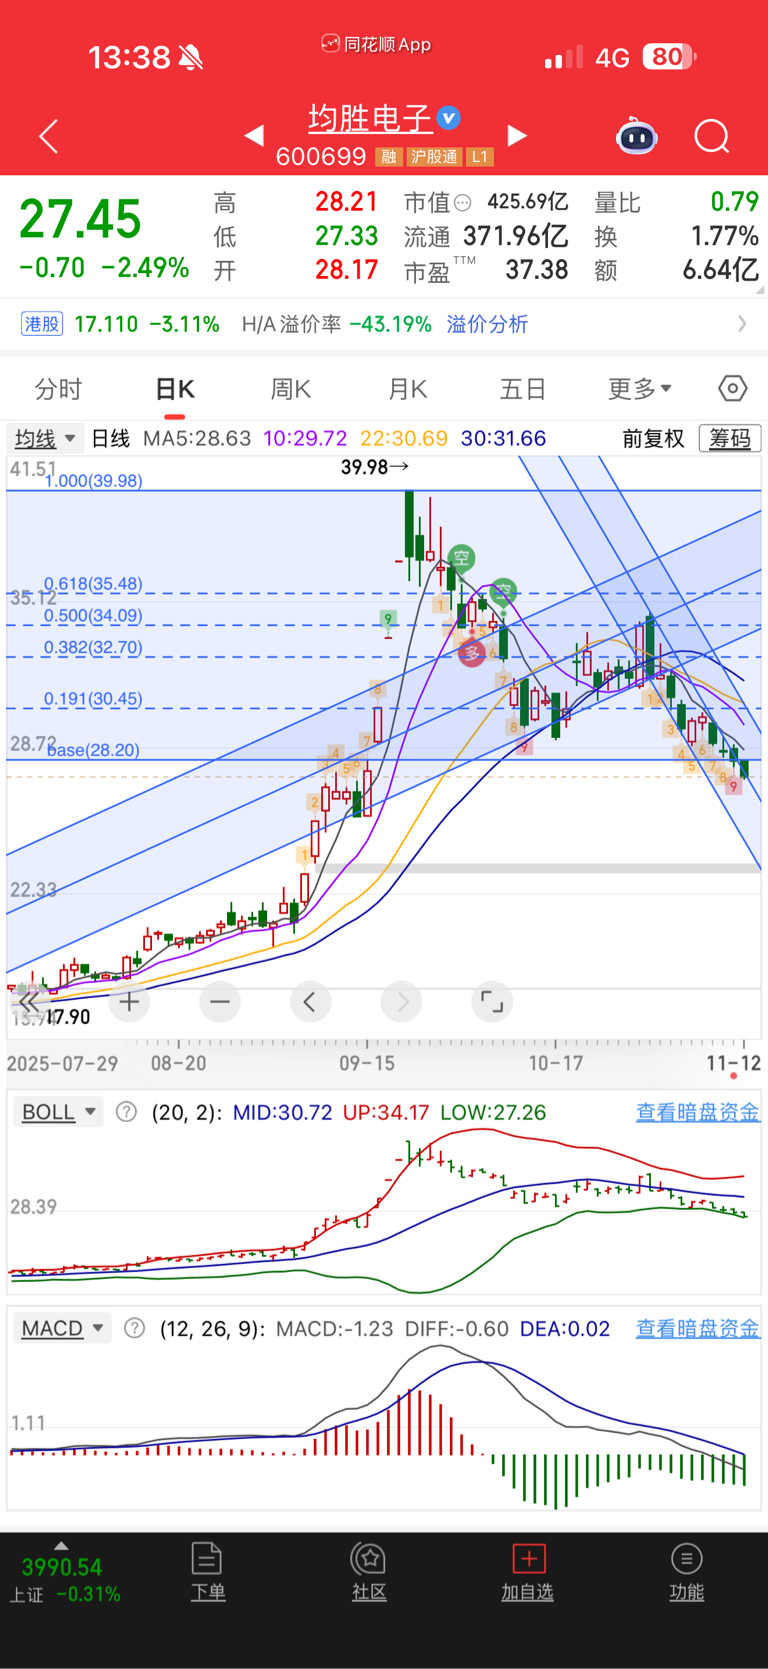The height and width of the screenshot is (1669, 768).
Task: Switch to 周K tab
Action: click(291, 388)
